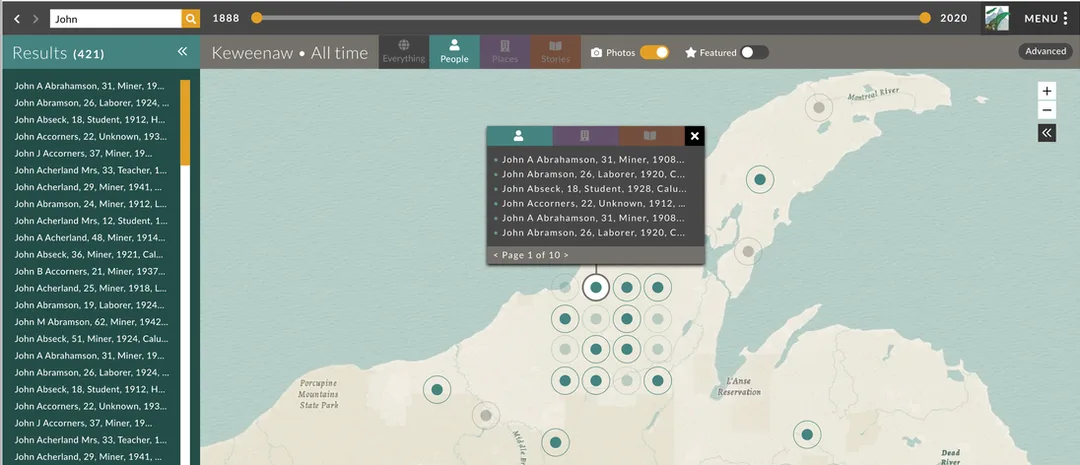This screenshot has width=1080, height=465.
Task: Open the three-dot MENU icon
Action: click(1066, 19)
